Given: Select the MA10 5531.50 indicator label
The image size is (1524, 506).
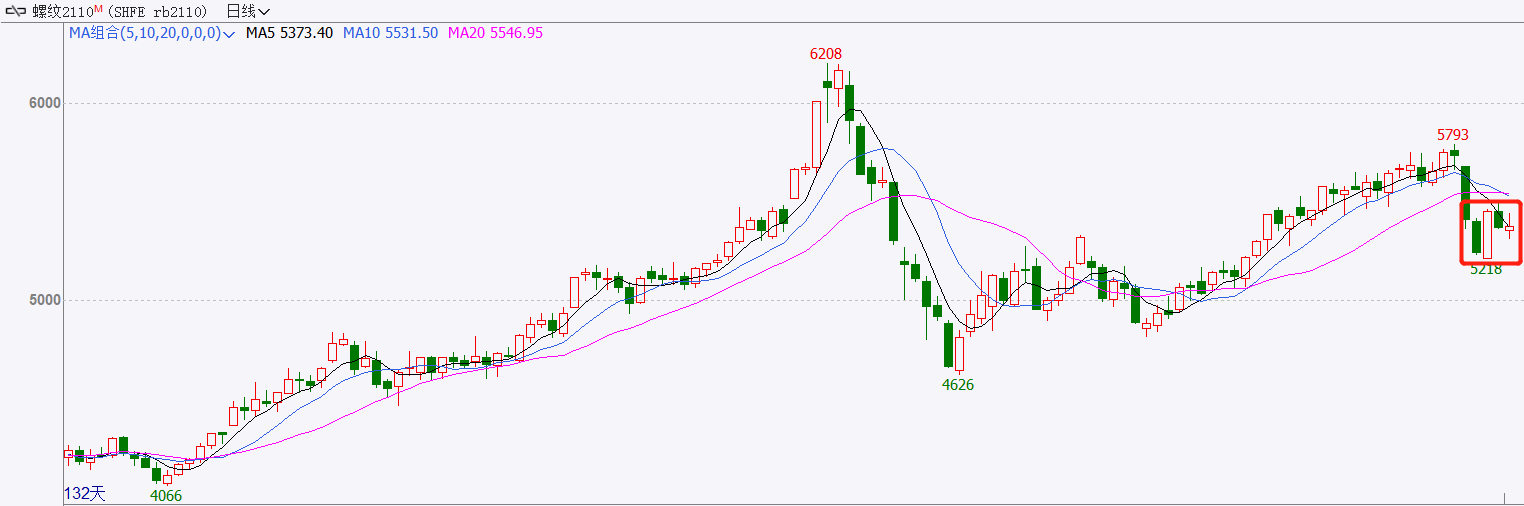Looking at the screenshot, I should [391, 33].
